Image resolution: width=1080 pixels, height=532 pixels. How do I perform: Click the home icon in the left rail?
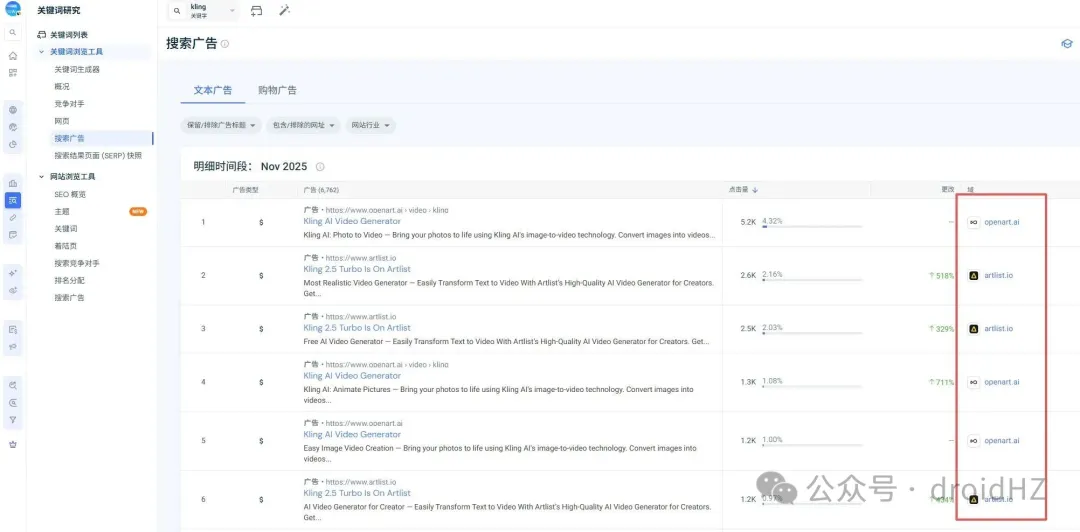(x=13, y=56)
